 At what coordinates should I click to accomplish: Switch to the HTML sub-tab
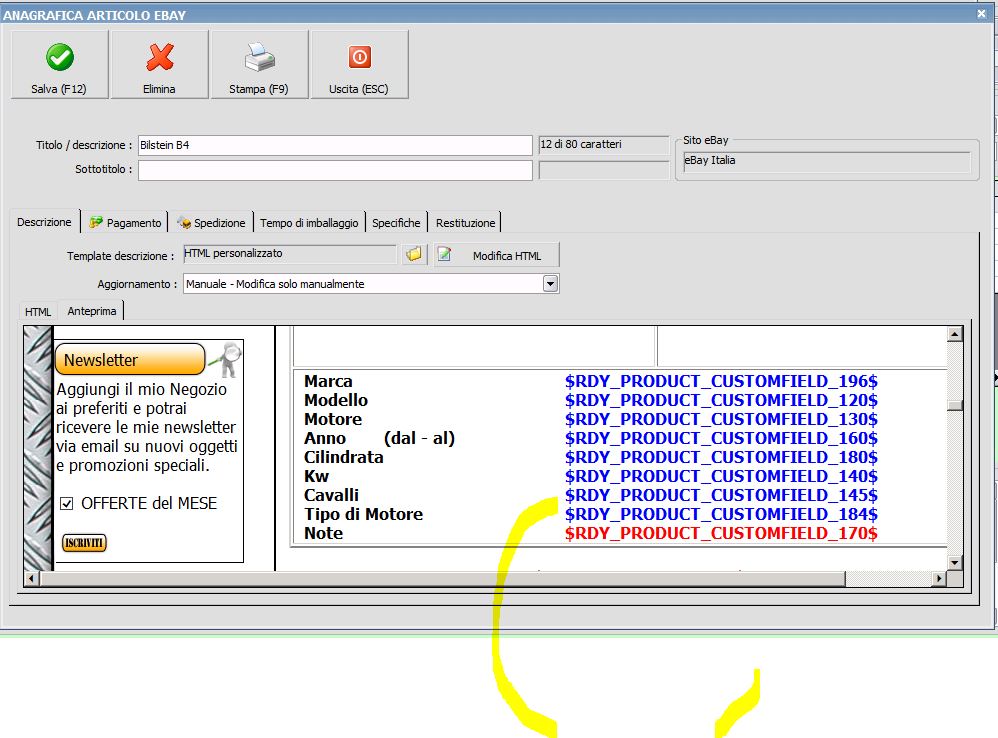click(x=38, y=312)
